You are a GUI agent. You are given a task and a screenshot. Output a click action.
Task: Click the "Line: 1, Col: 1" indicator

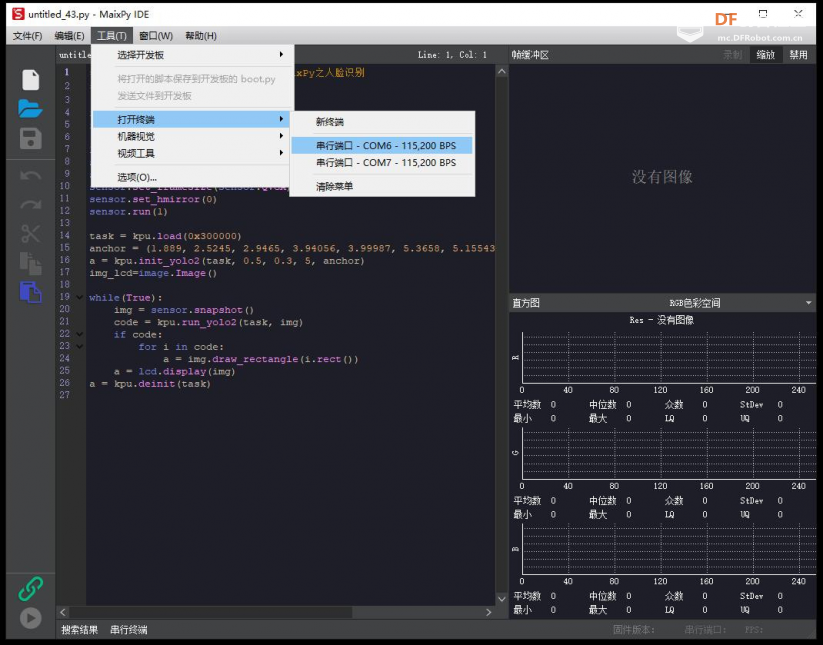click(452, 55)
